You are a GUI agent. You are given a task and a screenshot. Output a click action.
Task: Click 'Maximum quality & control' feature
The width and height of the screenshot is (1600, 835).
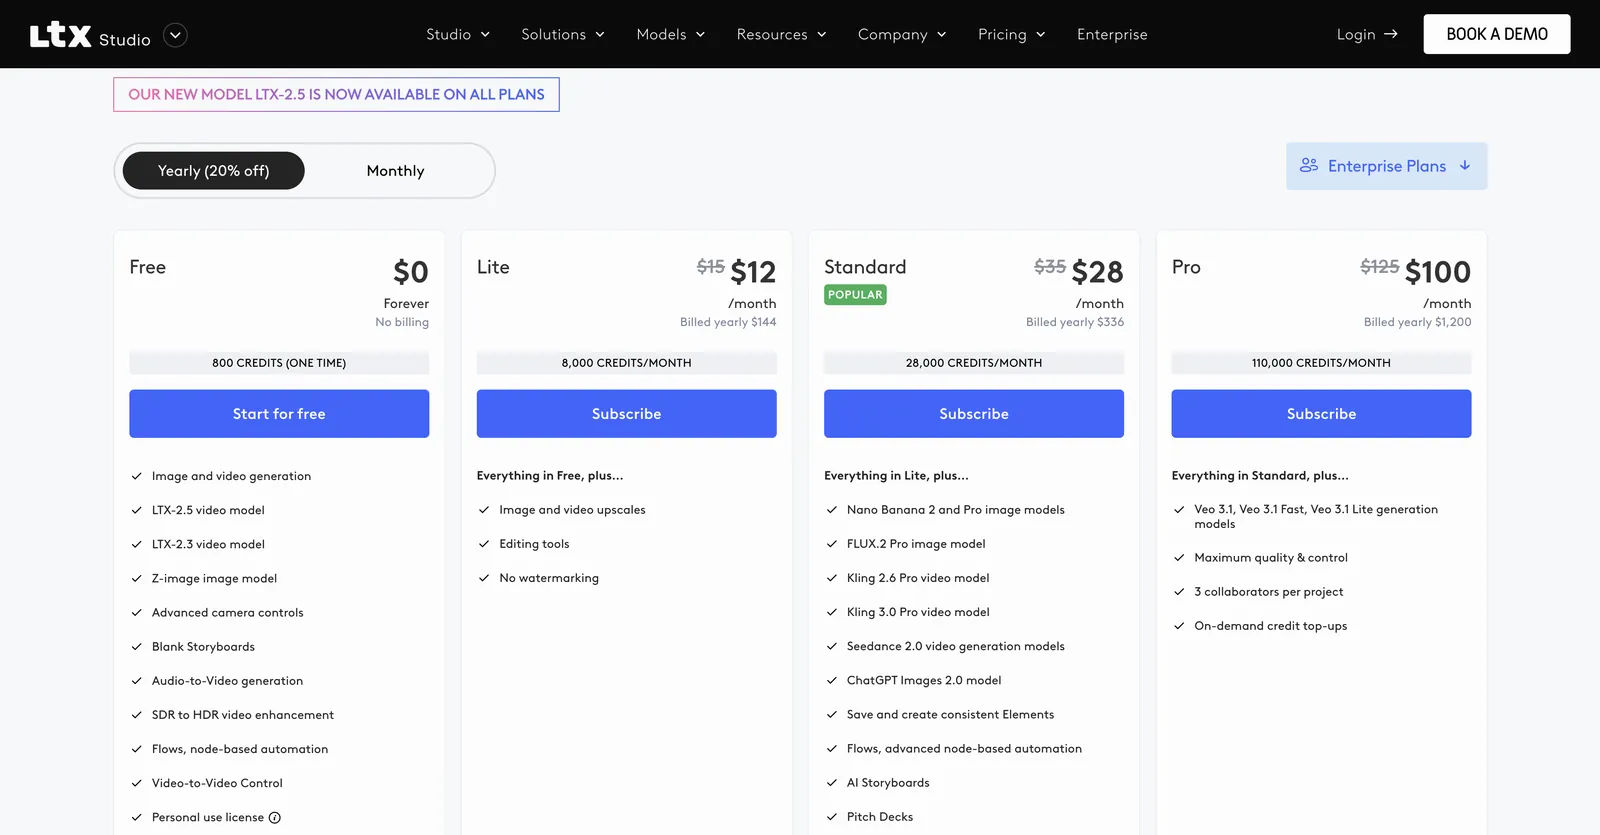pyautogui.click(x=1271, y=558)
